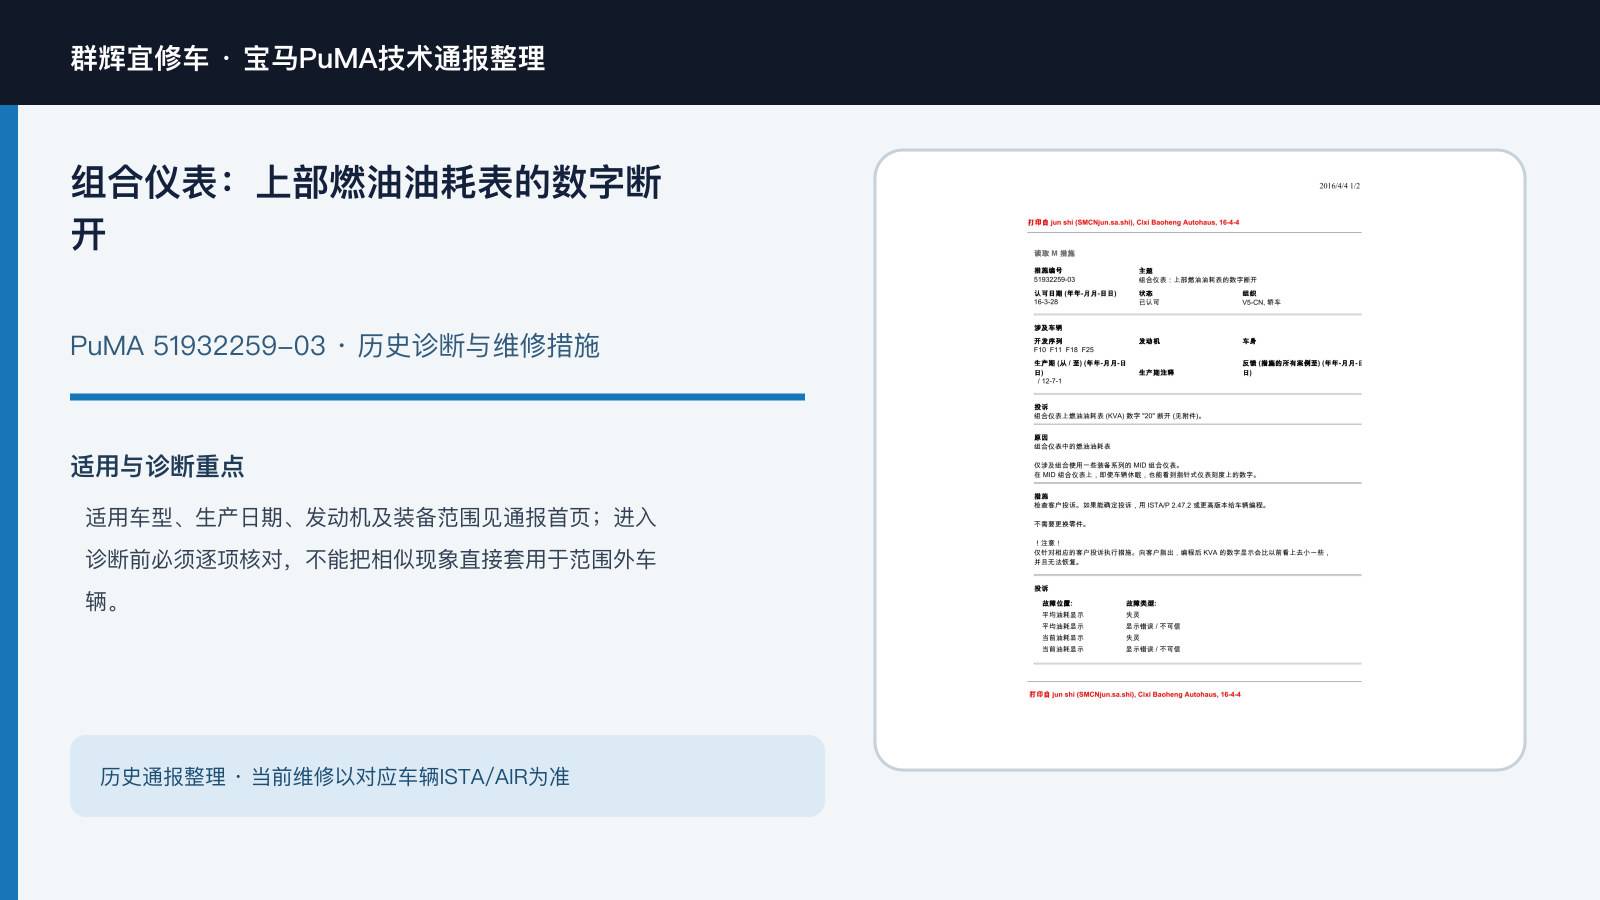Open the PuMA document thumbnail card

pyautogui.click(x=1200, y=460)
